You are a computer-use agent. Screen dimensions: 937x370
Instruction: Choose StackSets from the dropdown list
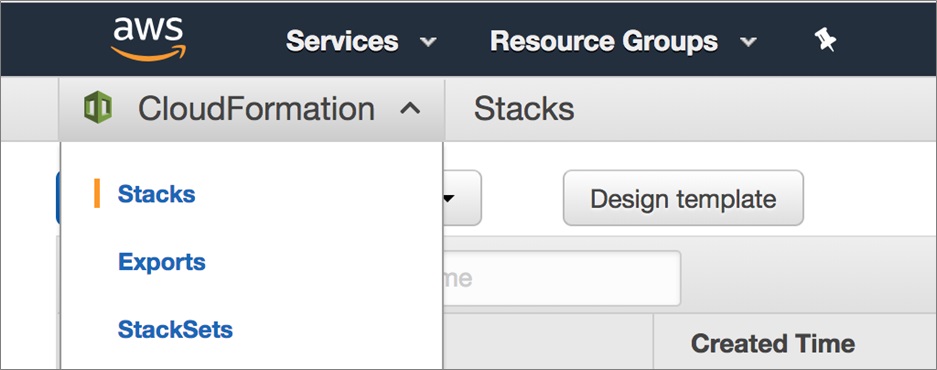175,329
